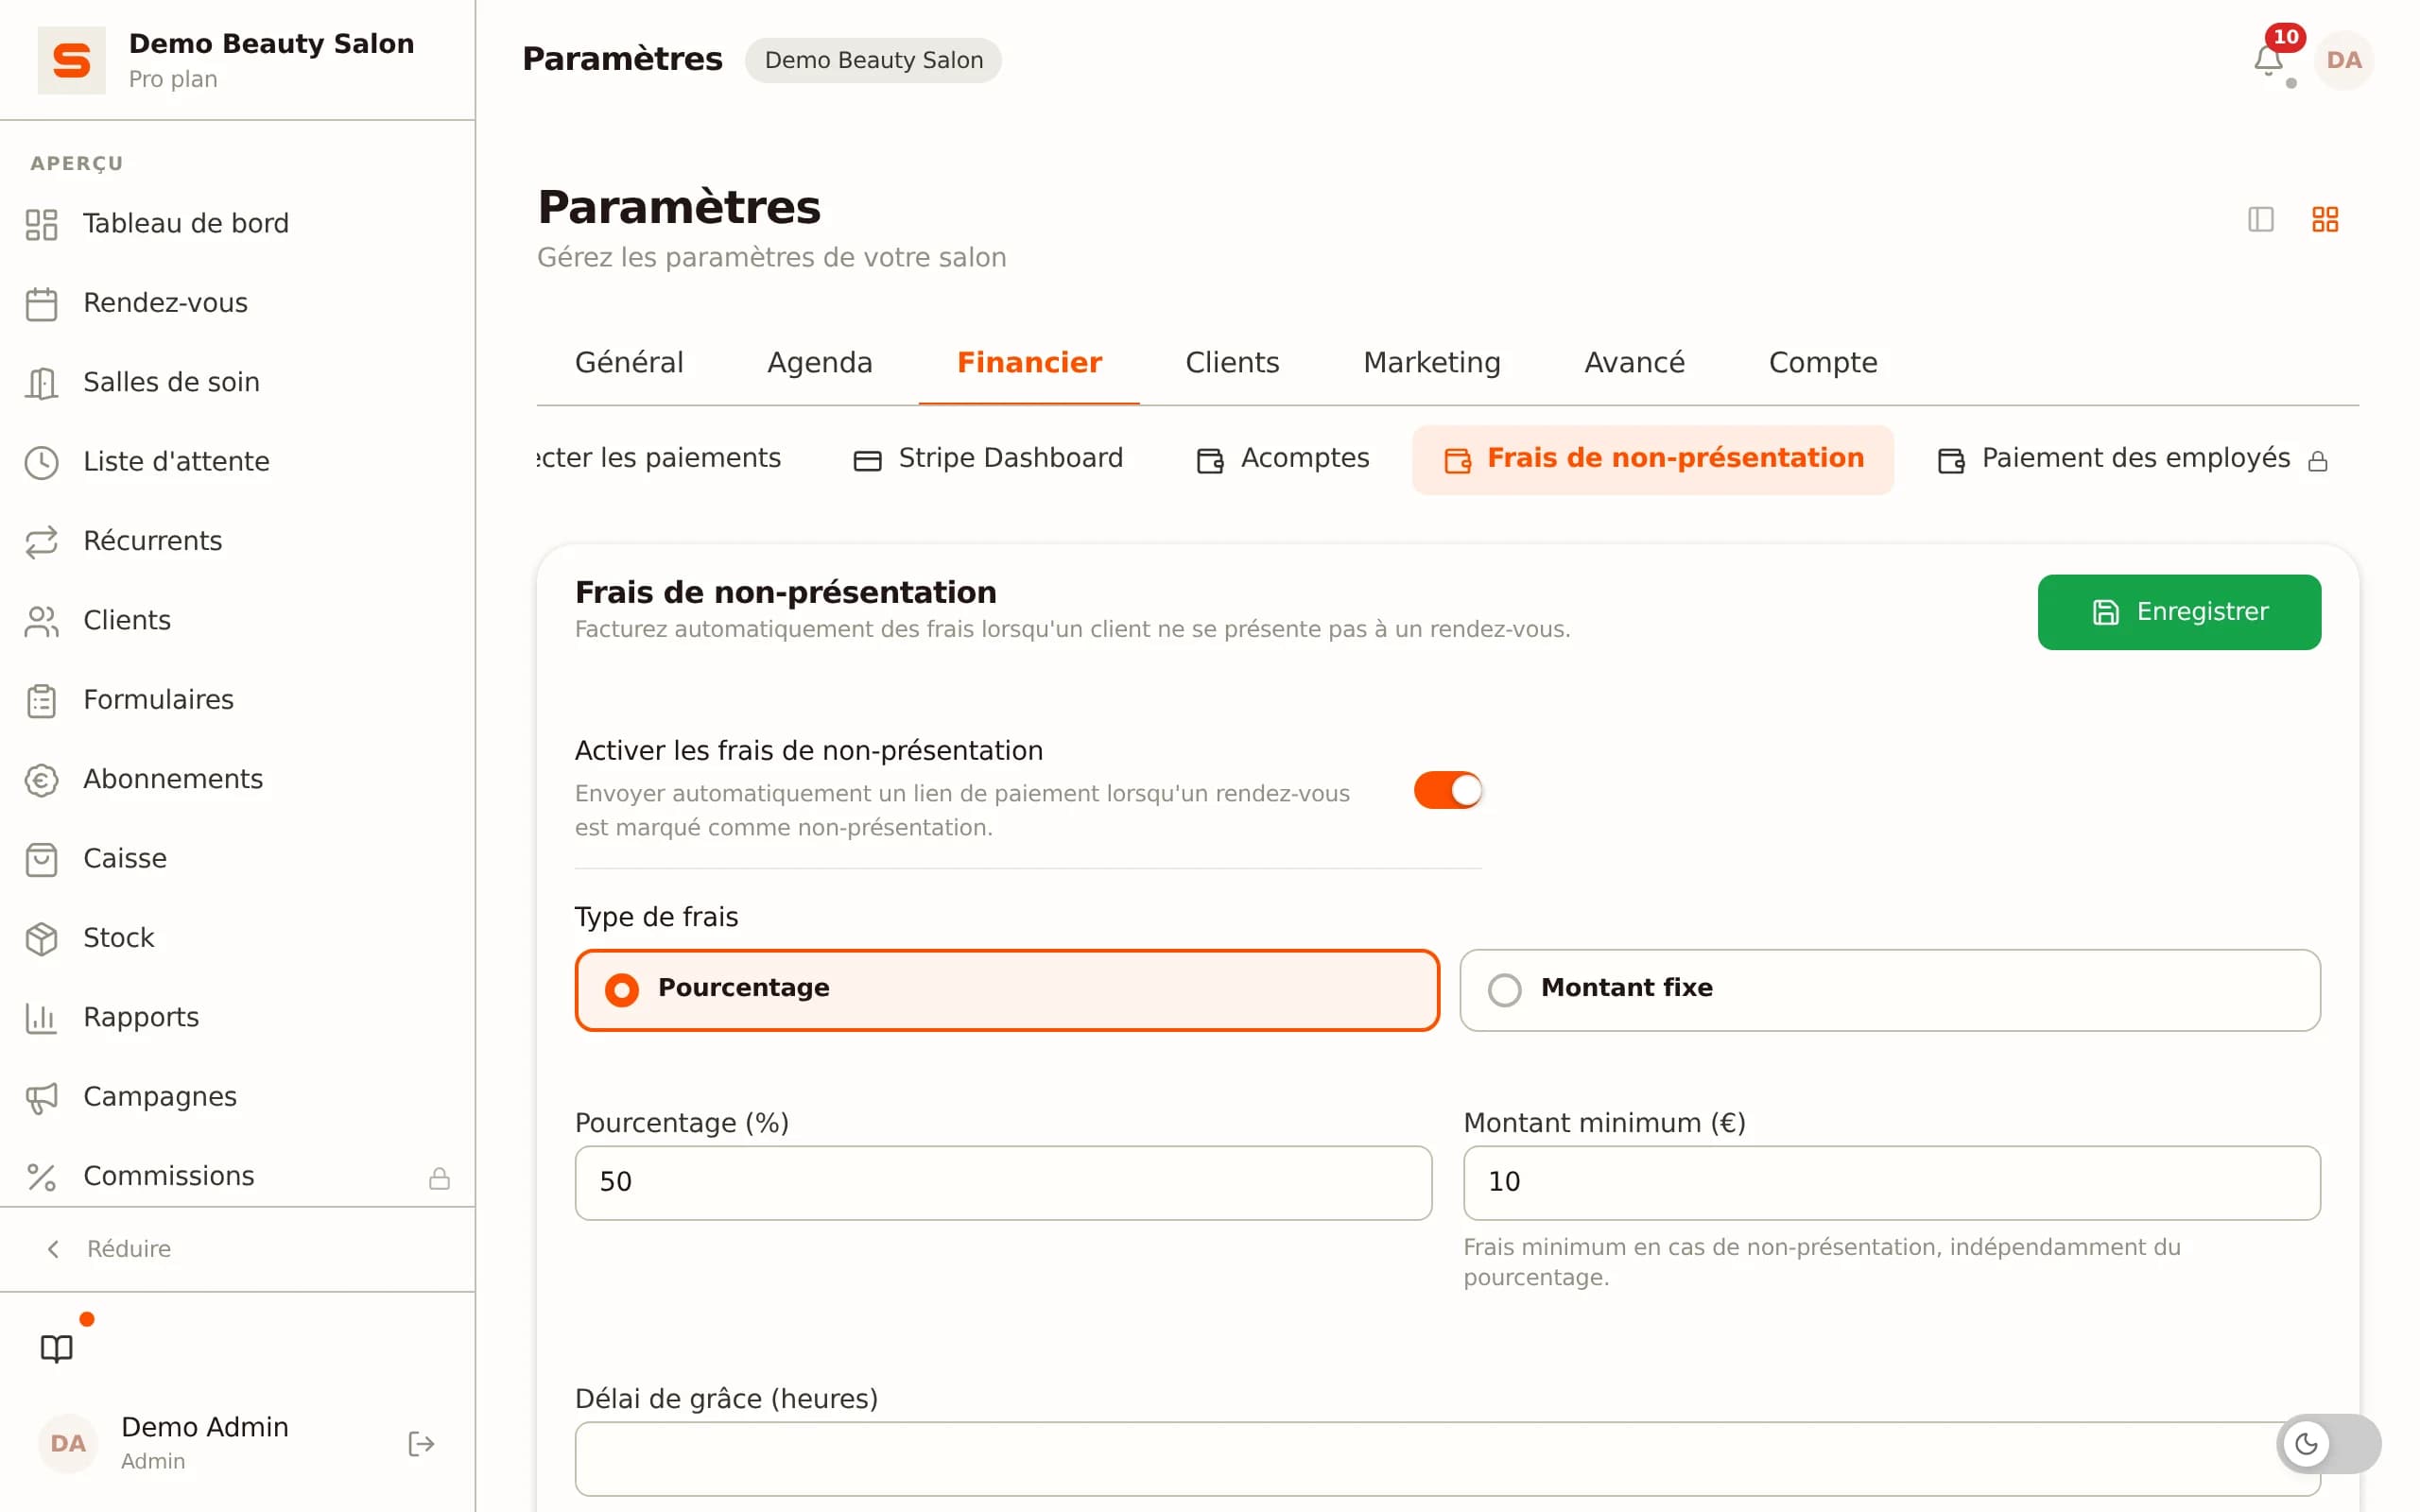Open the DA avatar in top header
Viewport: 2420px width, 1512px height.
[2343, 60]
